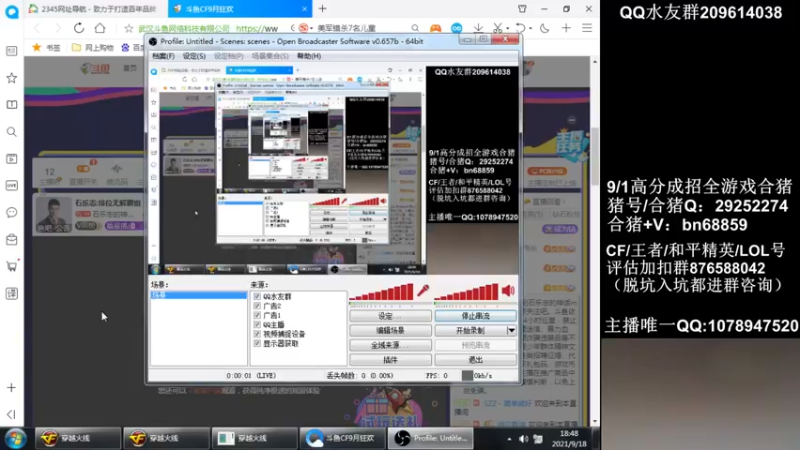The image size is (800, 450).
Task: Adjust the microphone volume meter bars
Action: [x=382, y=292]
